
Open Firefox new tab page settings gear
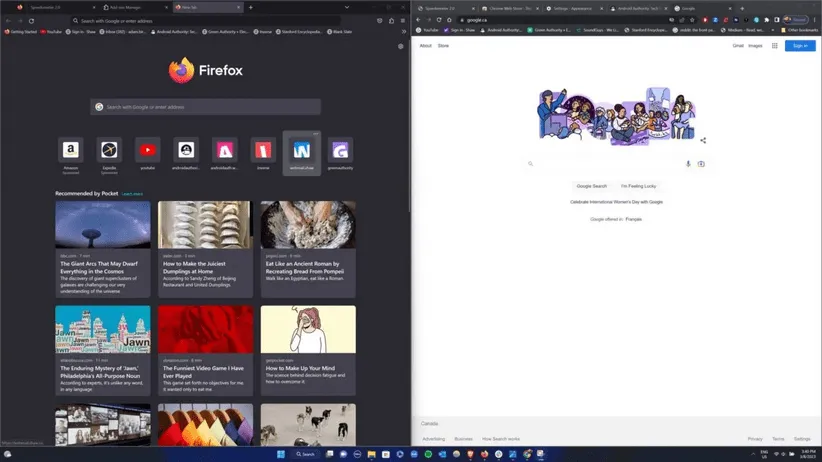[x=400, y=46]
